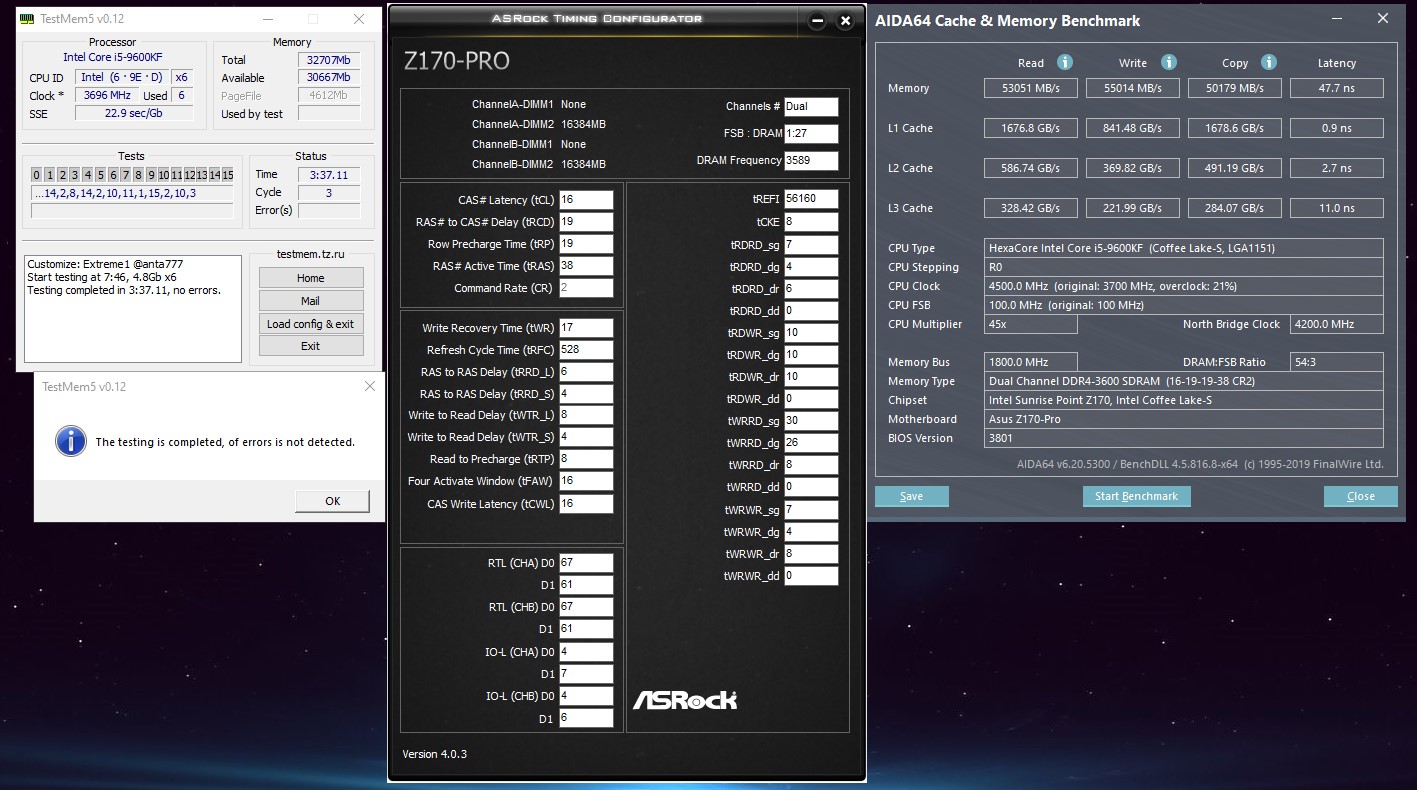Select the Command Rate (CR) field
The height and width of the screenshot is (790, 1417).
click(586, 288)
